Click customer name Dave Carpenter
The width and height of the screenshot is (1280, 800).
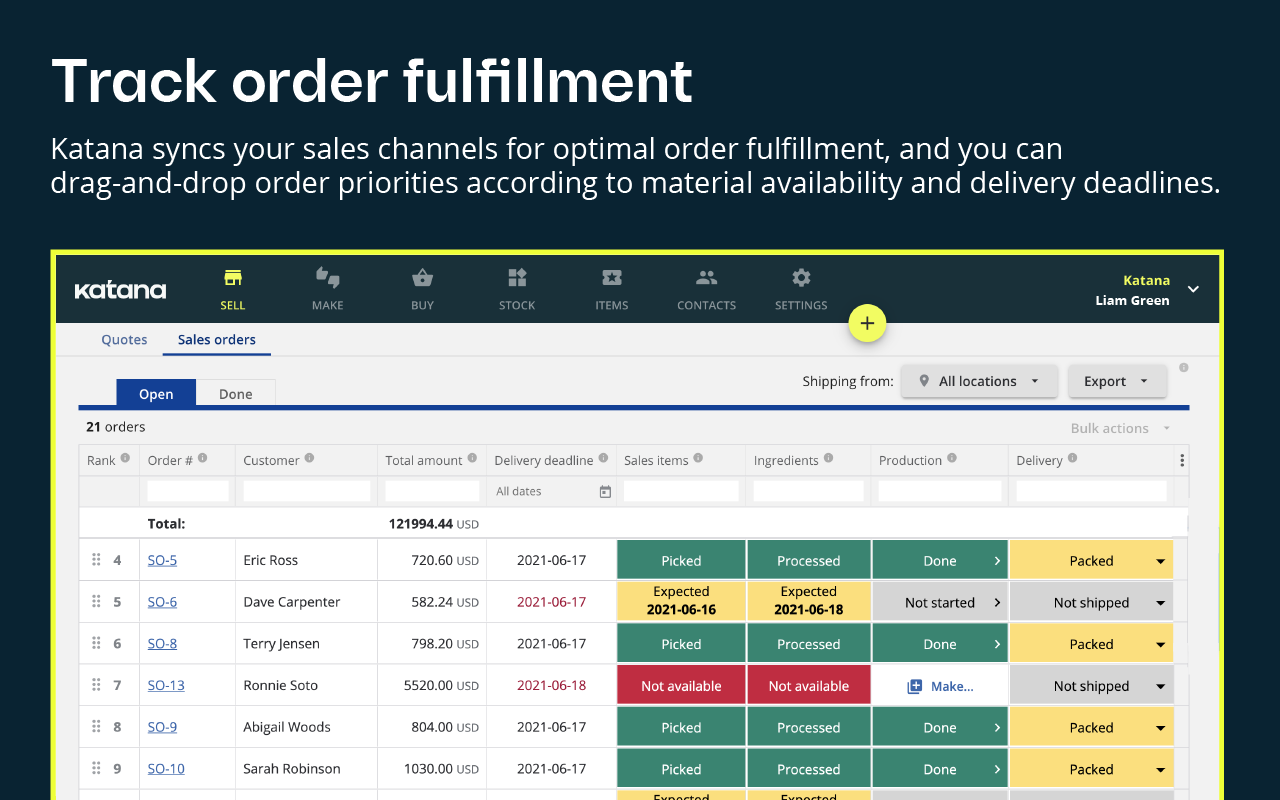coord(292,602)
